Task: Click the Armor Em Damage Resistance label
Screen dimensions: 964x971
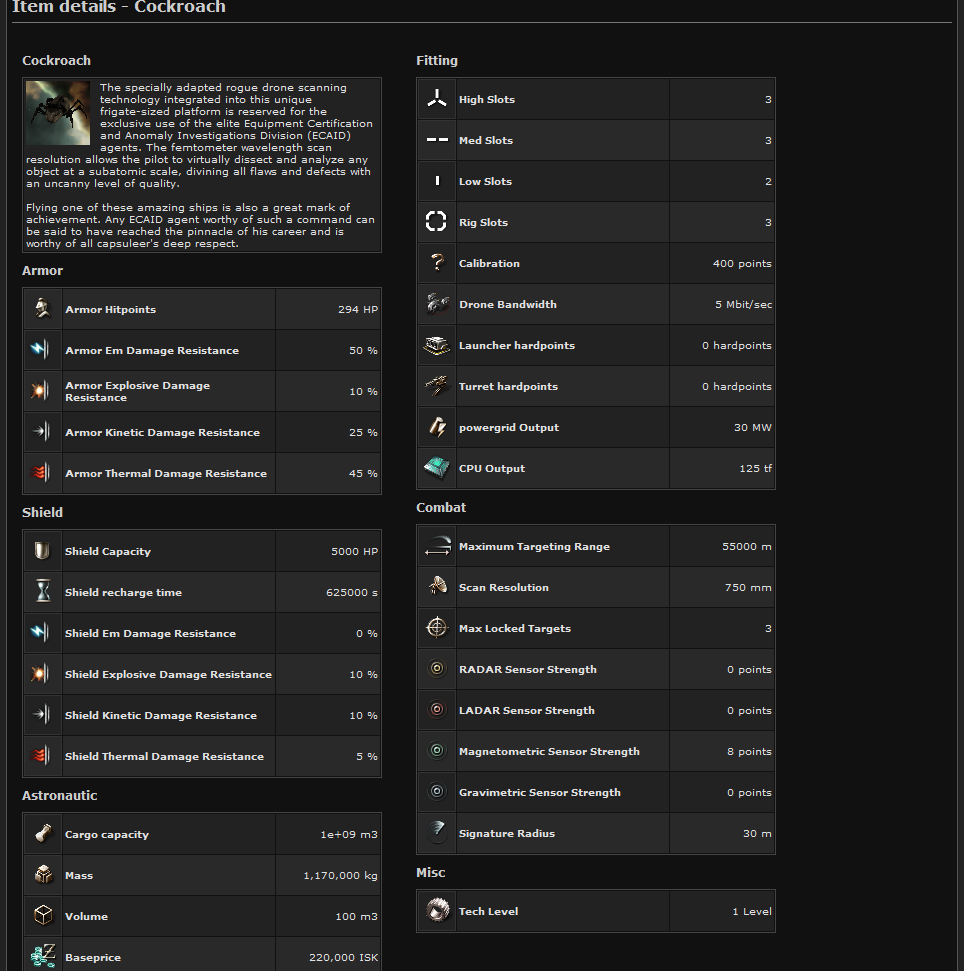Action: click(152, 350)
